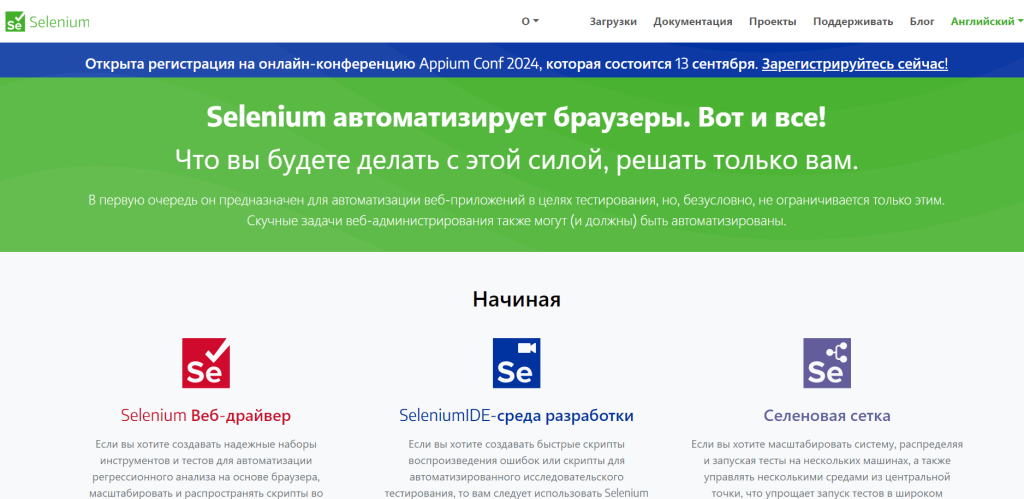Click the "Селеновая сетка" heading

tap(827, 415)
